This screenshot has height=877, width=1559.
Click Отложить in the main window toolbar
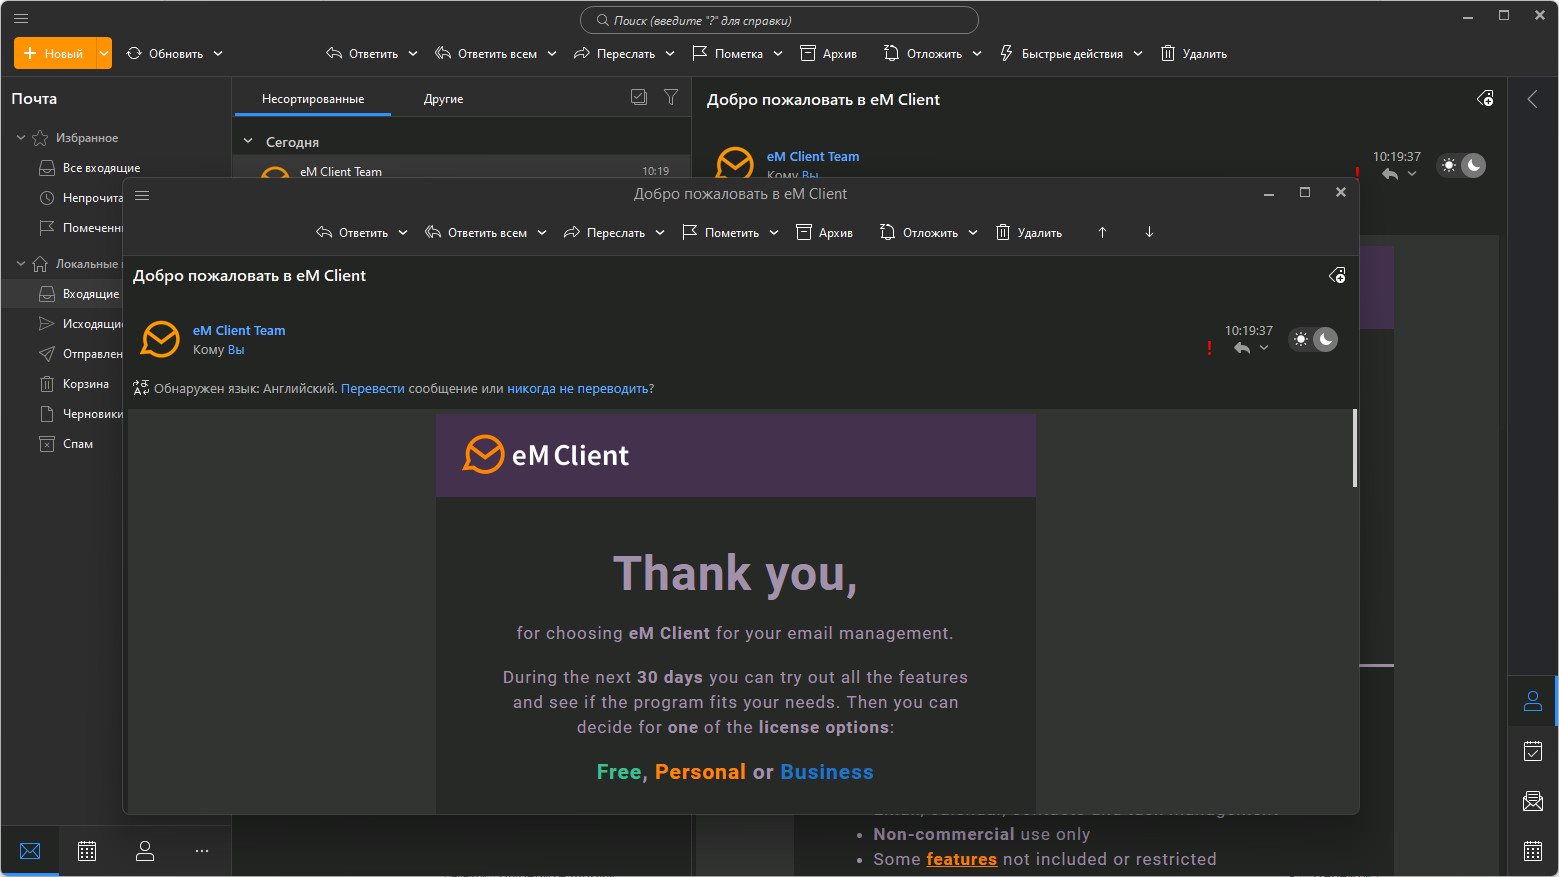click(922, 54)
